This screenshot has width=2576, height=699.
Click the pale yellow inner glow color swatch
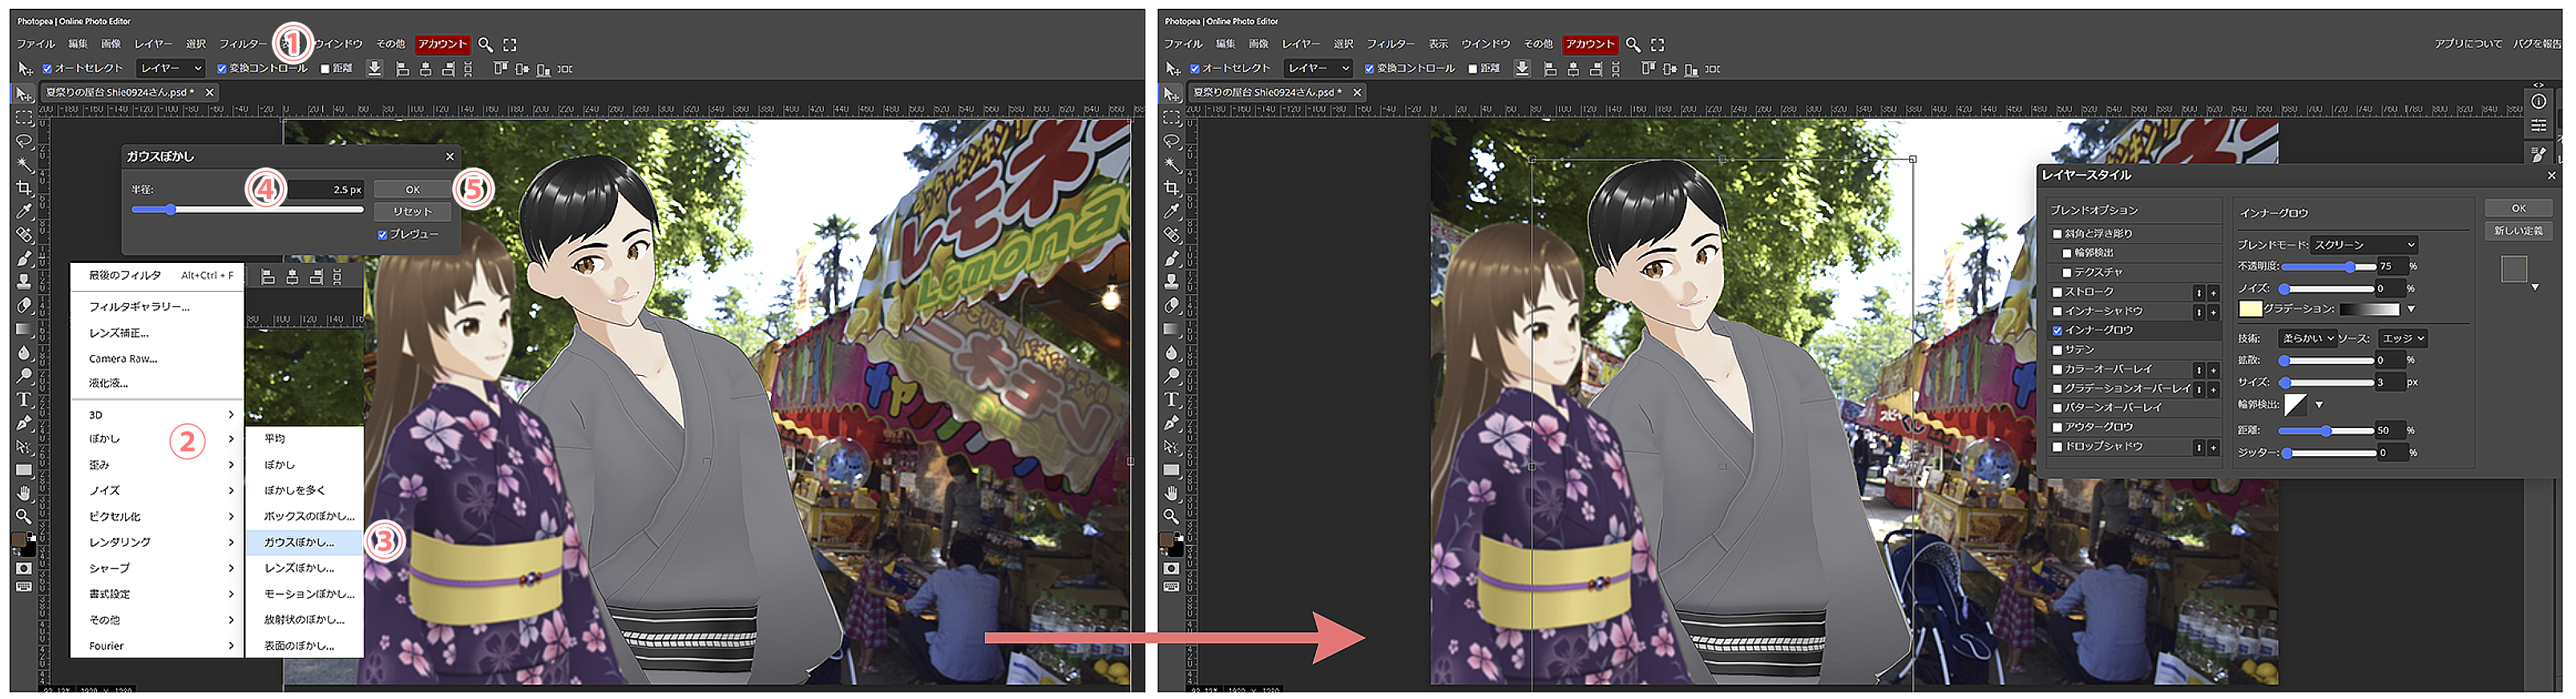(x=2249, y=309)
